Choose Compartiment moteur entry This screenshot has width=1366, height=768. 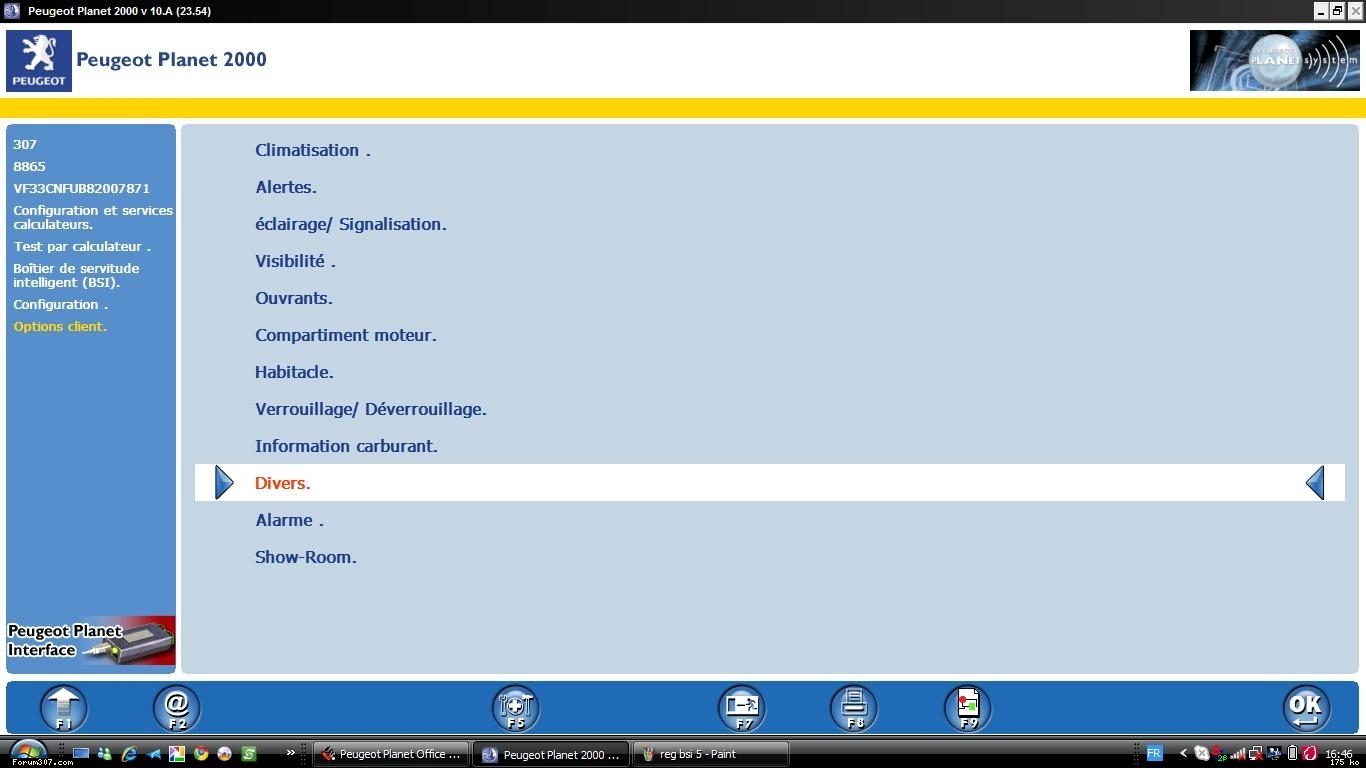tap(346, 335)
